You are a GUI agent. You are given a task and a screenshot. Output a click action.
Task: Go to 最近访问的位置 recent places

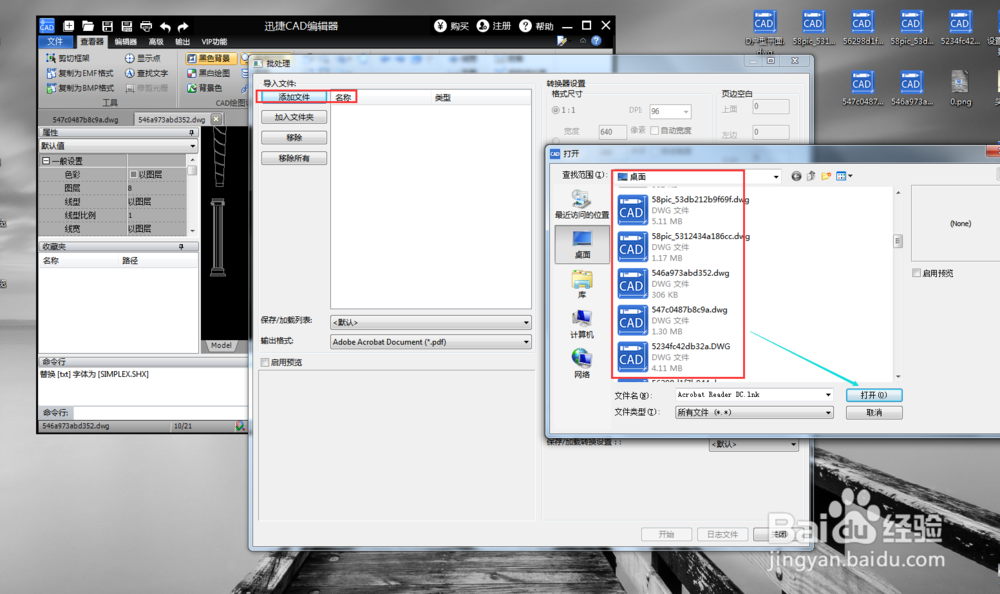pos(582,204)
